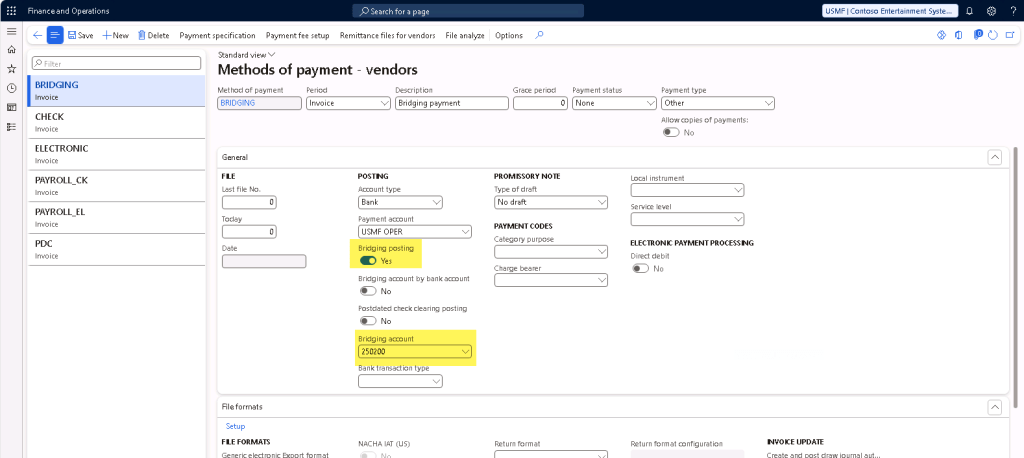Click the refresh page icon
Screen dimensions: 1024x458
tap(992, 35)
